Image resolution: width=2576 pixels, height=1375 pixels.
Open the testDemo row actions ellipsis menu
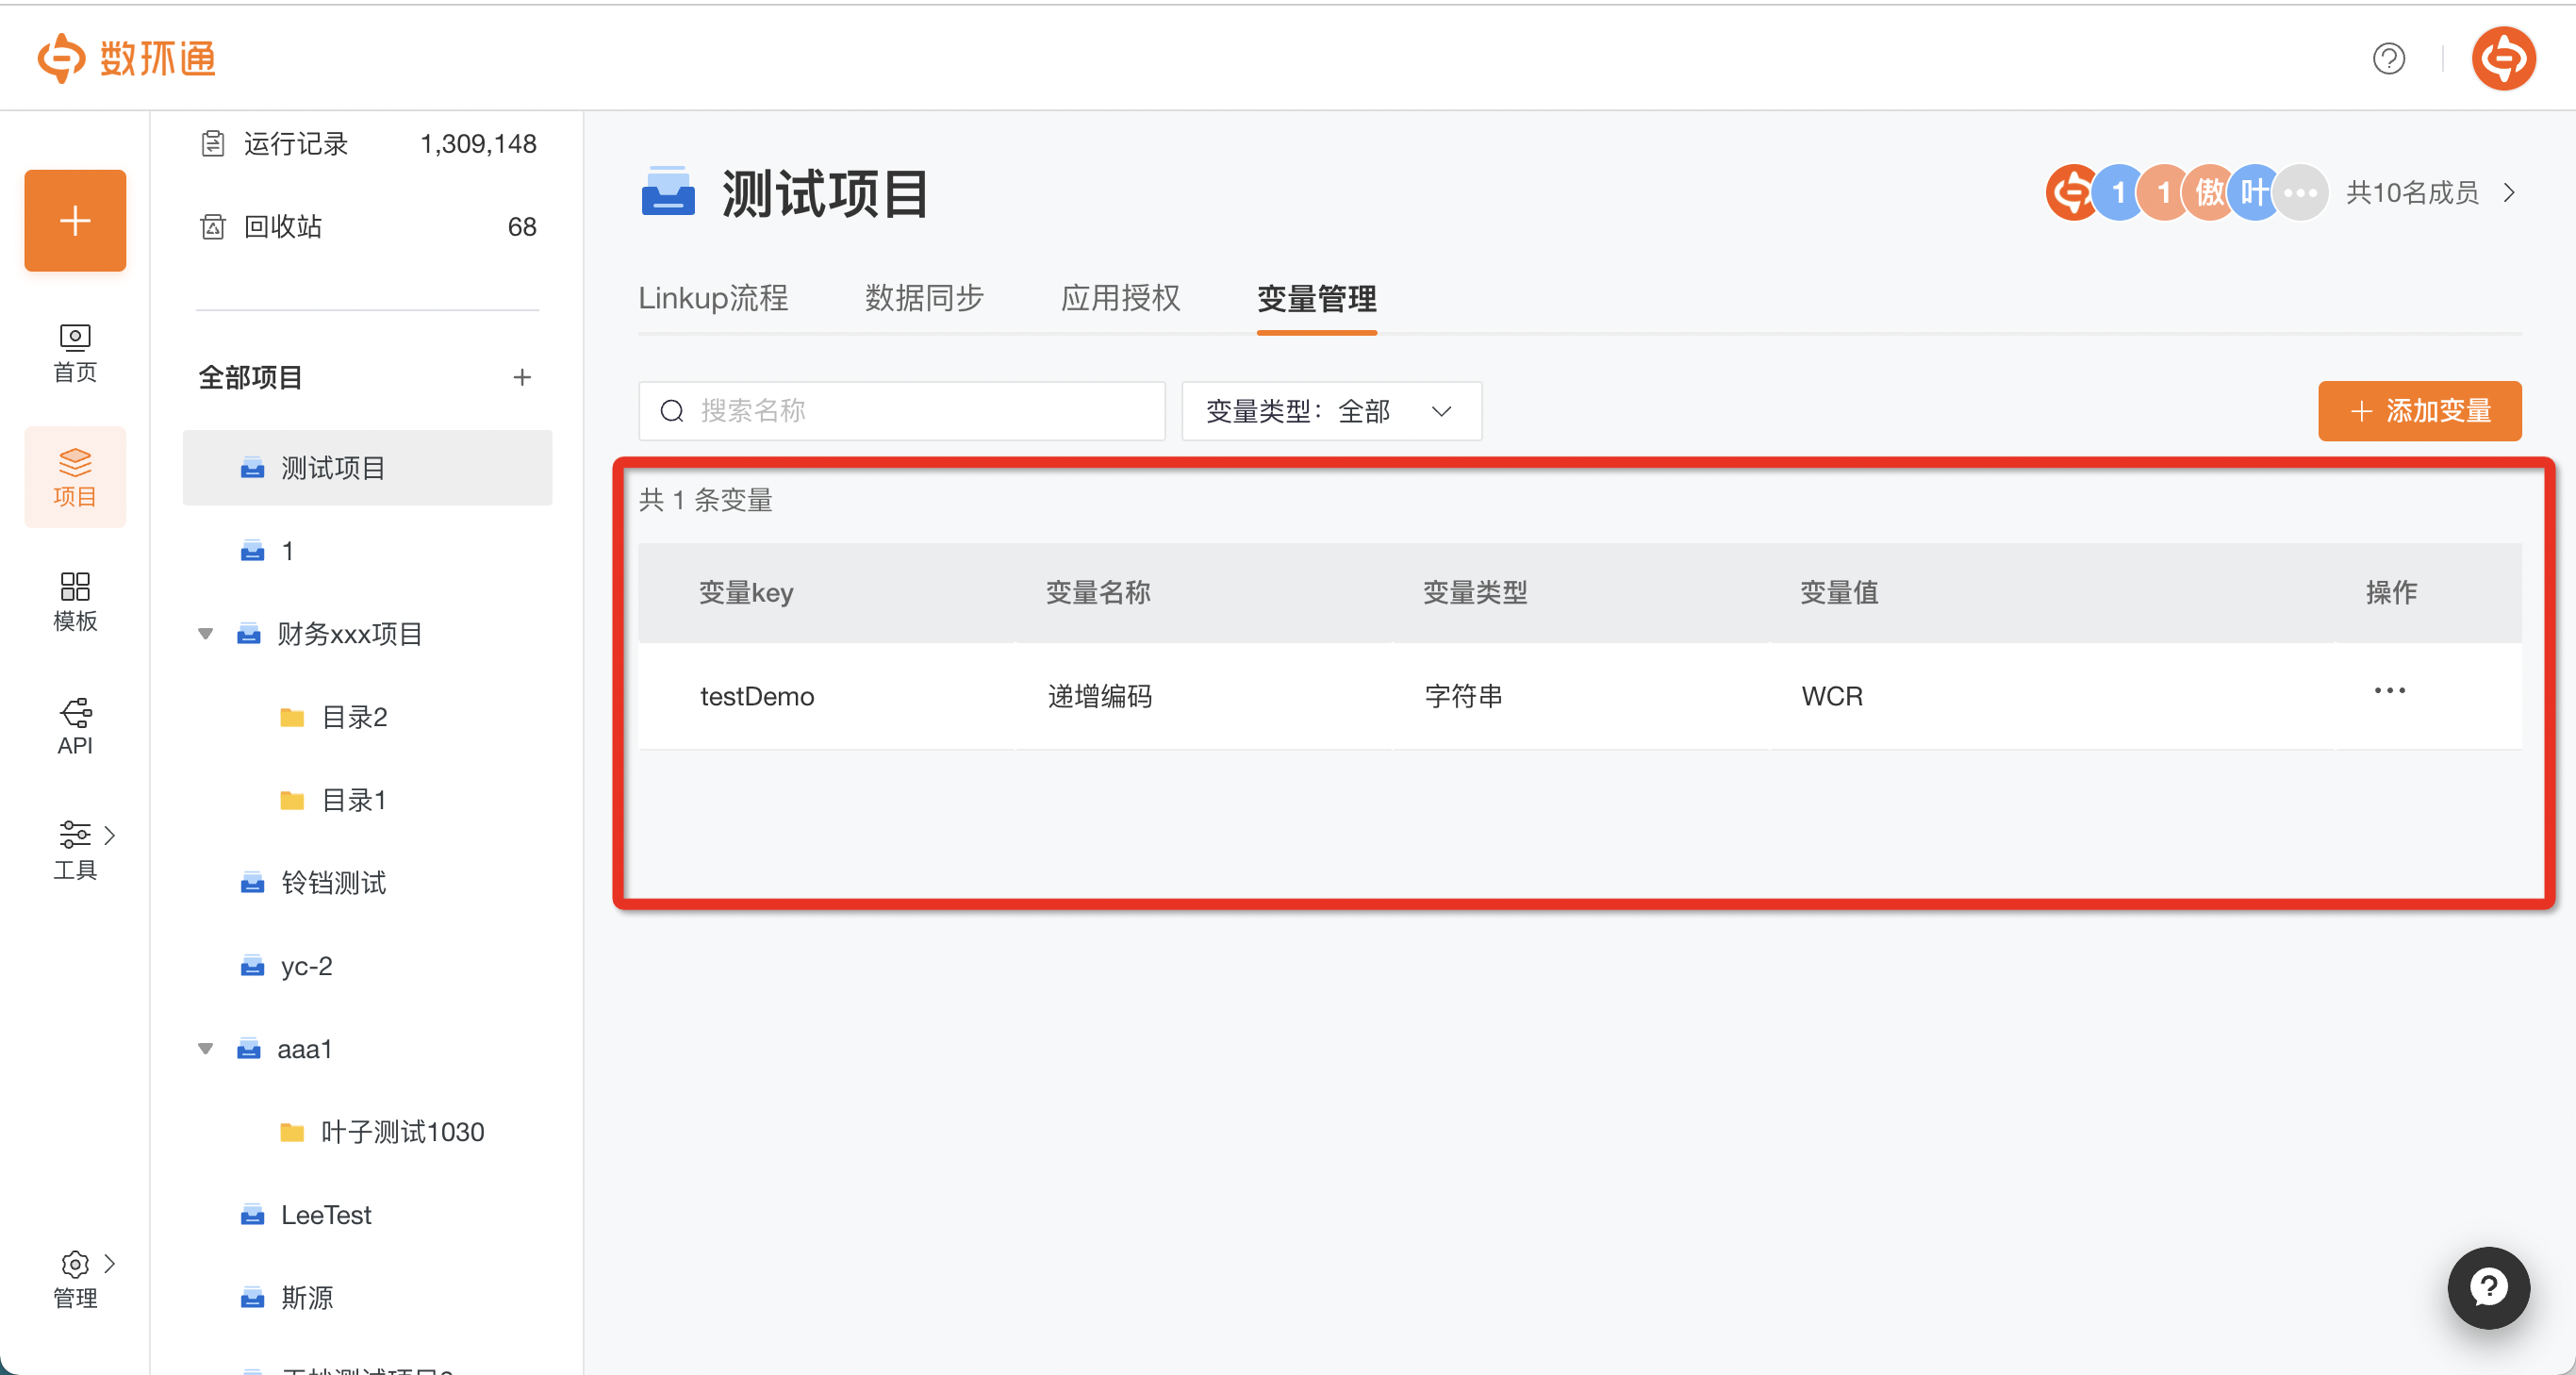[x=2389, y=690]
